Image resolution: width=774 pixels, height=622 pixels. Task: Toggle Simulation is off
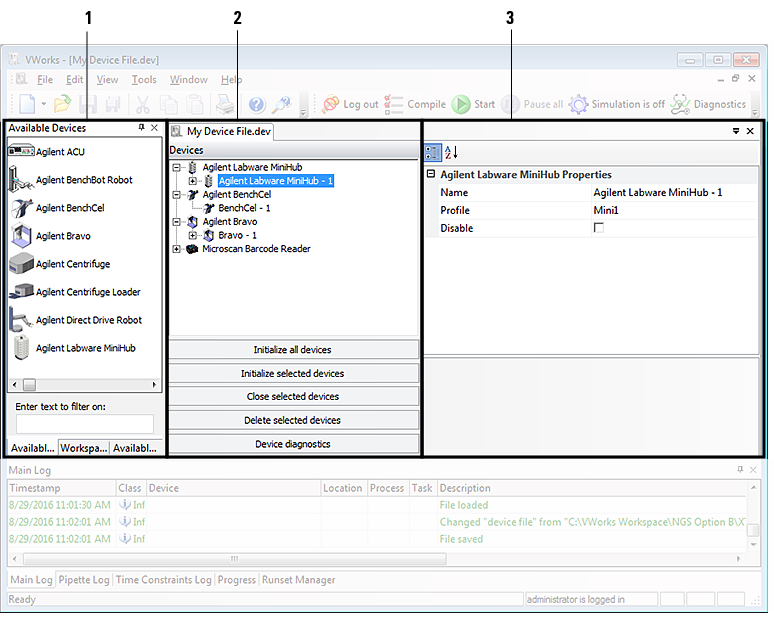[x=617, y=104]
